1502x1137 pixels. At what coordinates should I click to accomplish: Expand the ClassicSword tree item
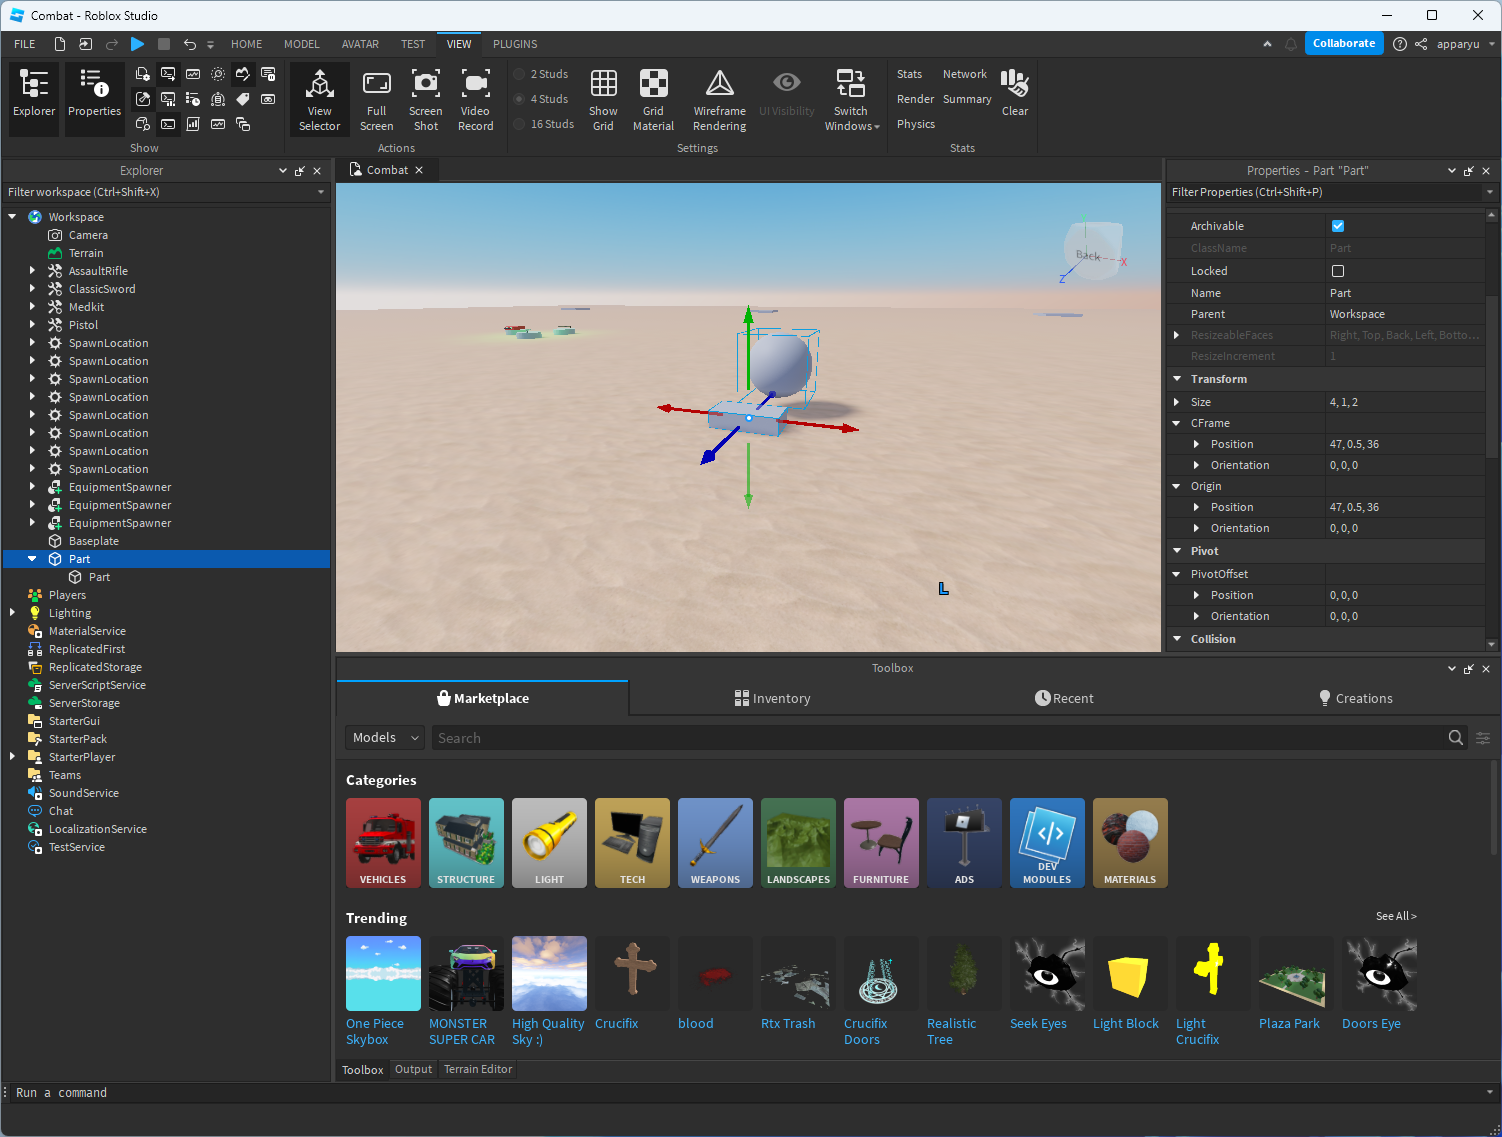tap(32, 289)
